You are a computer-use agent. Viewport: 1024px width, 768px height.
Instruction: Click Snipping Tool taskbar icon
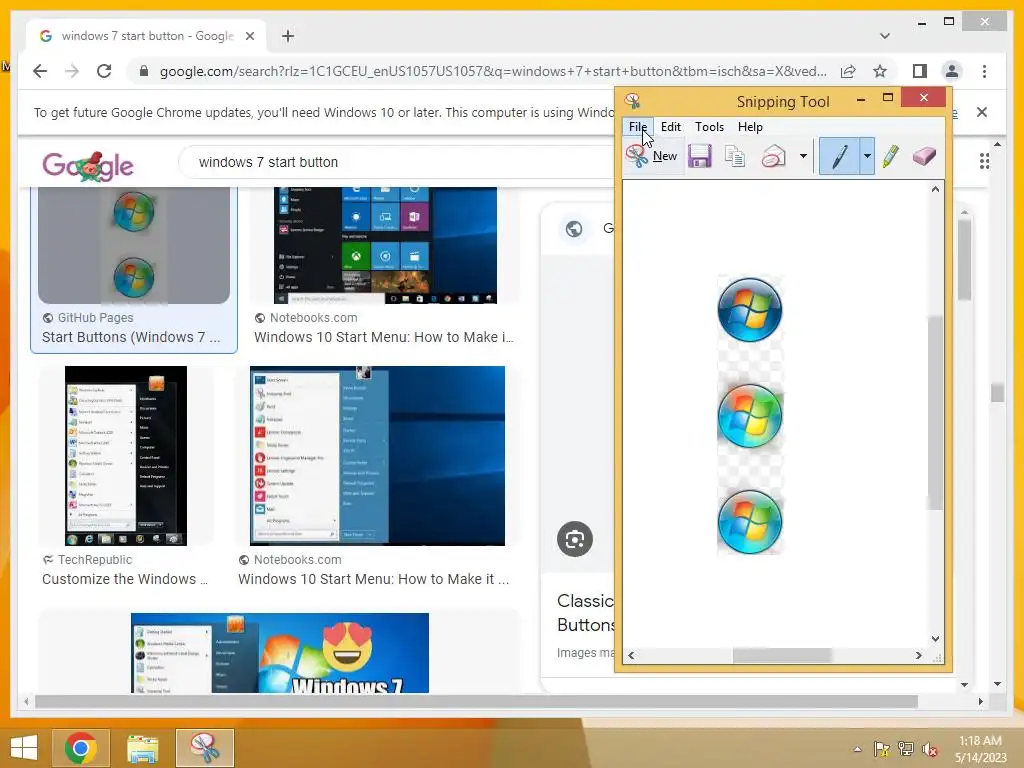(204, 748)
